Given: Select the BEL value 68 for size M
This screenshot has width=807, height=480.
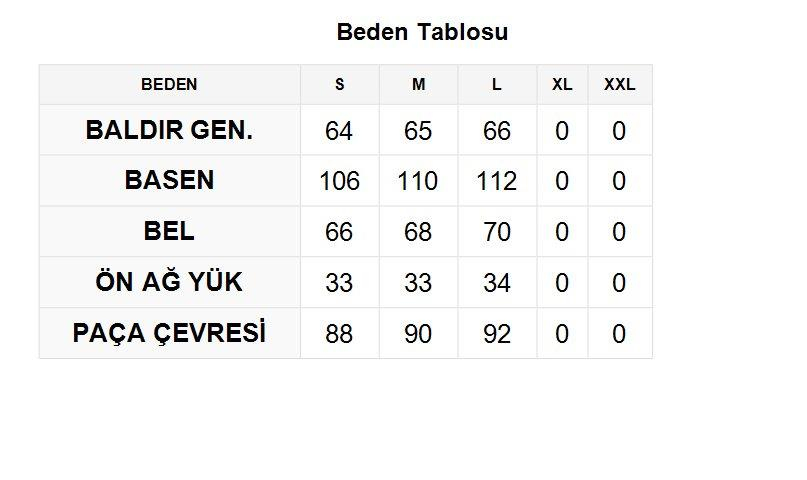Looking at the screenshot, I should (418, 233).
